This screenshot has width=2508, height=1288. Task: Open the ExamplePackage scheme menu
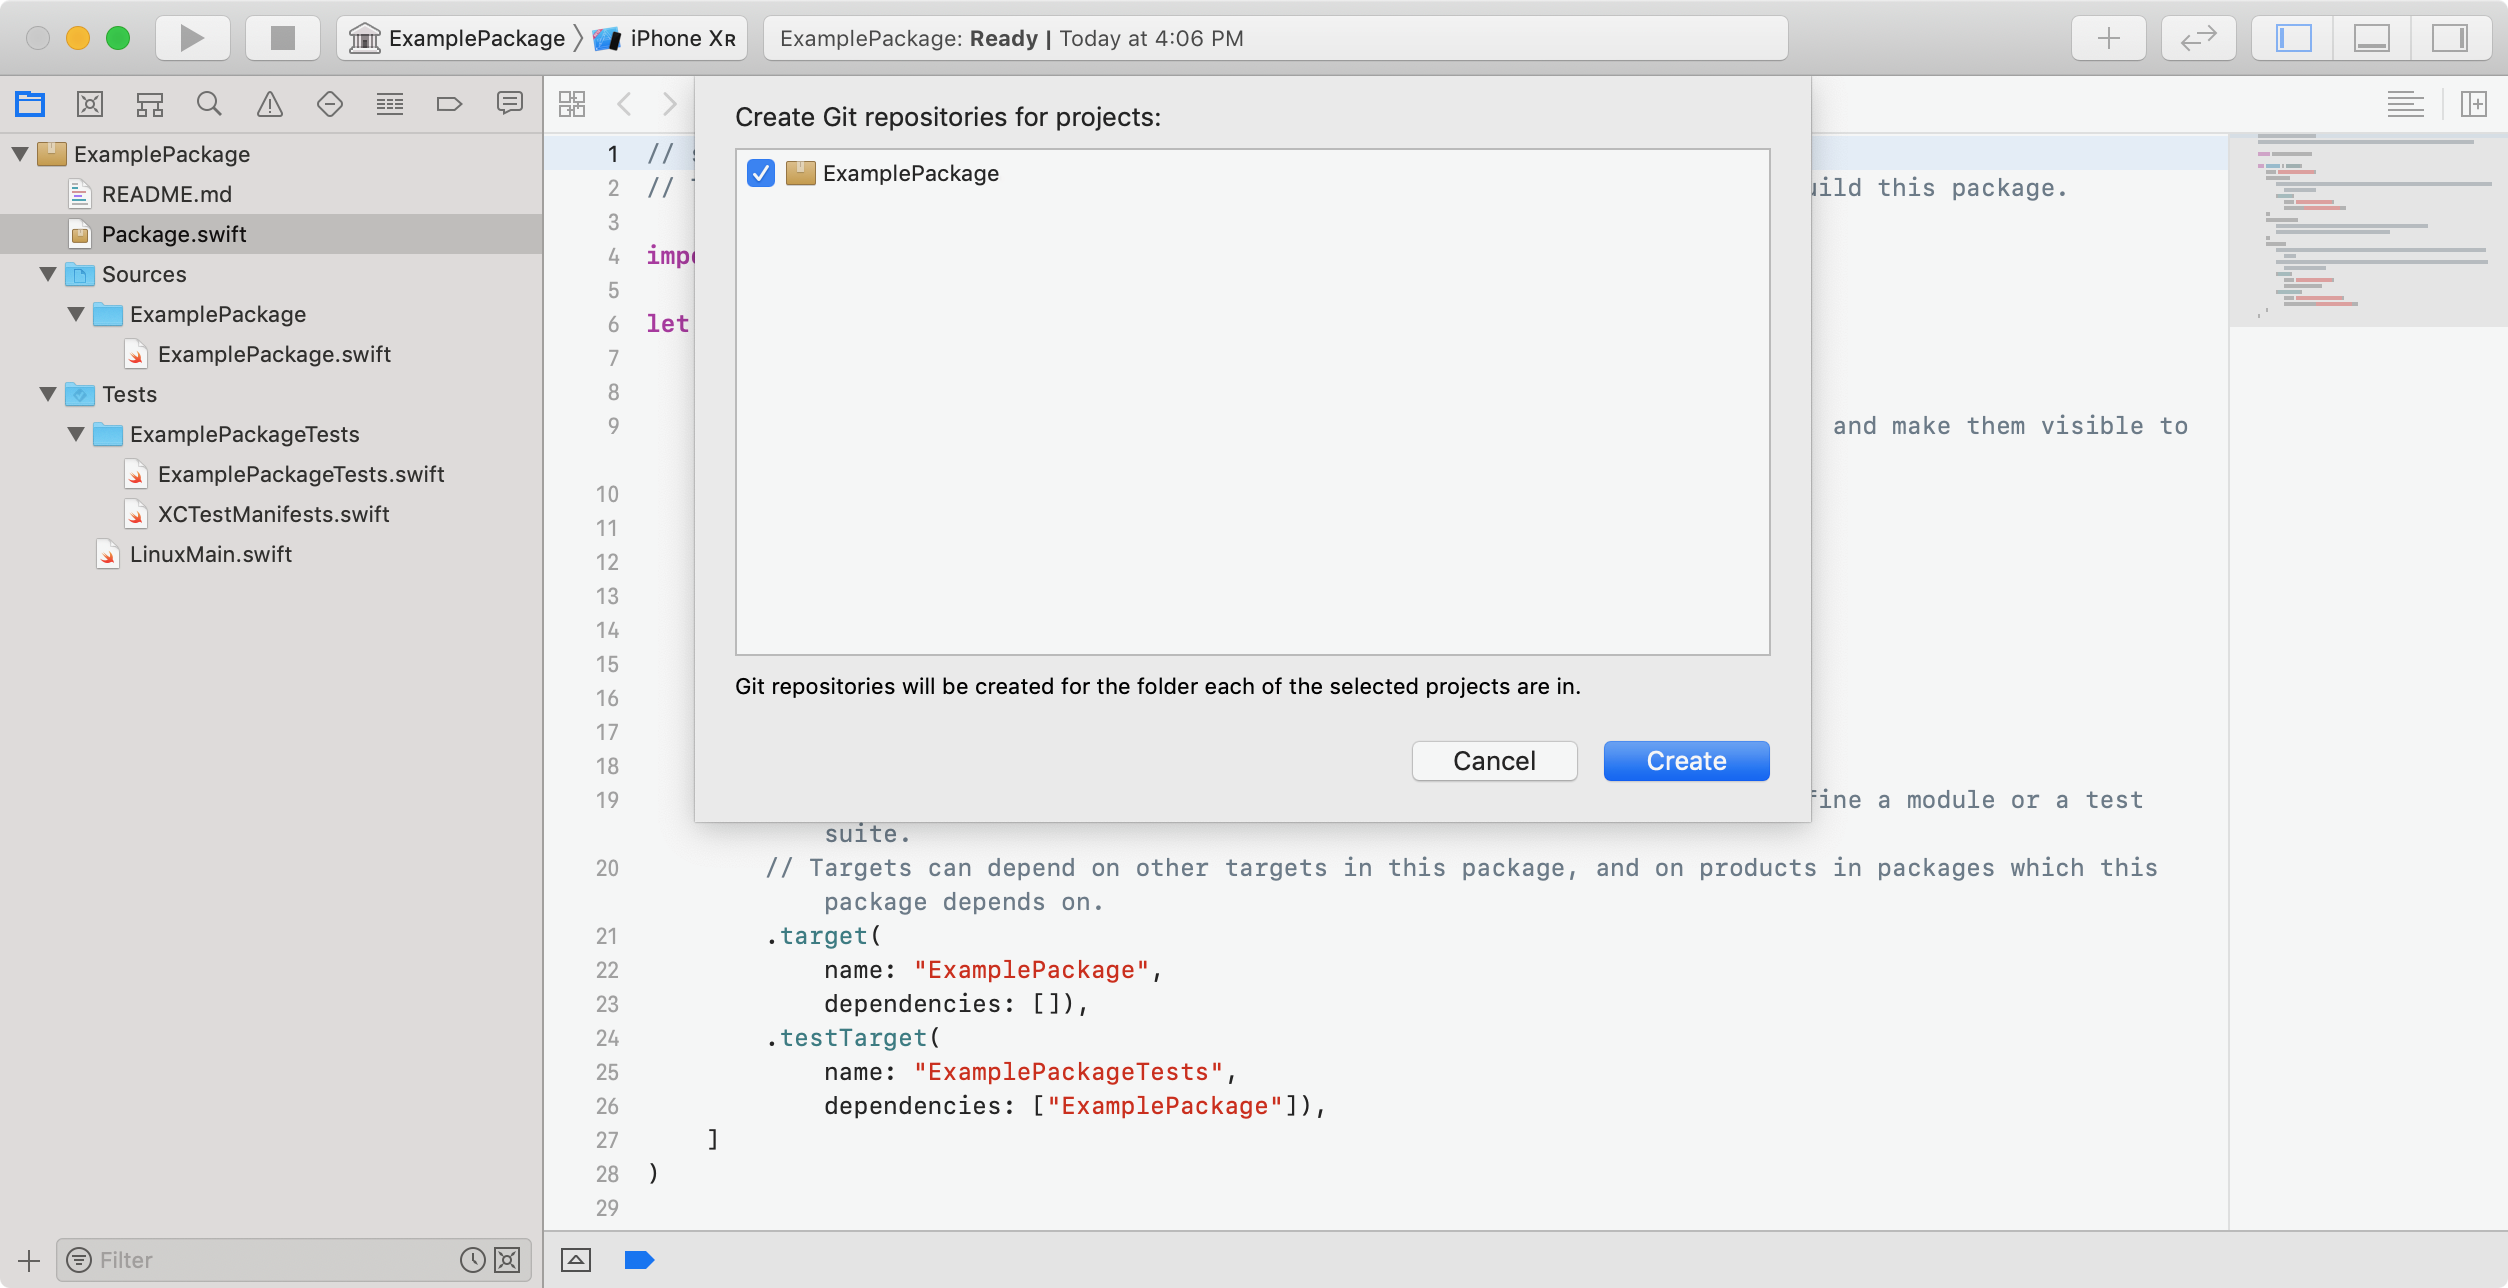point(460,36)
